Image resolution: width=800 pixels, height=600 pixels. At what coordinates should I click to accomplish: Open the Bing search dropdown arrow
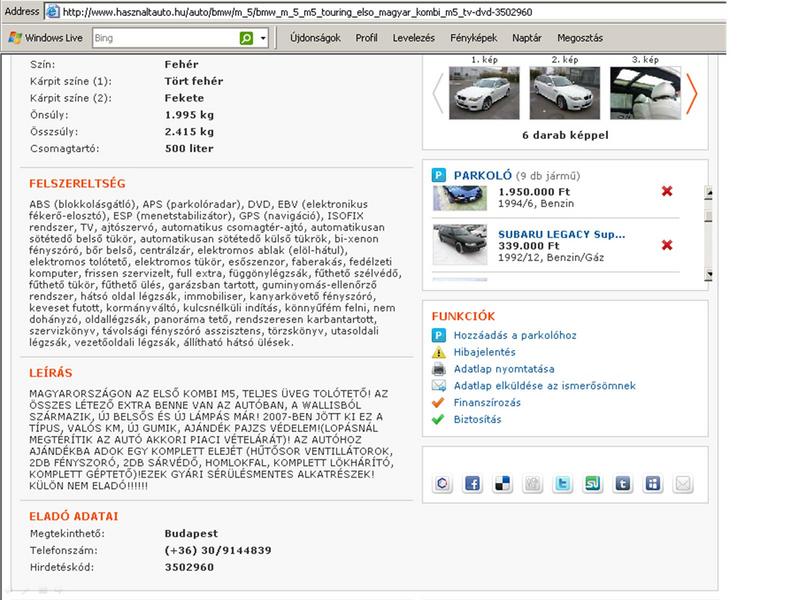coord(263,38)
